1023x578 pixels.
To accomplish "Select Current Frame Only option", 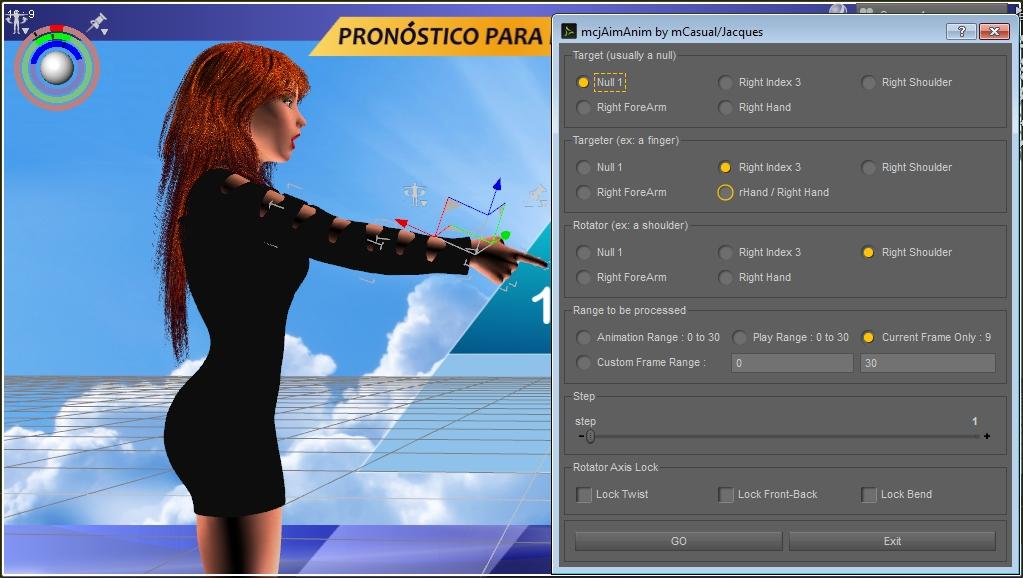I will coord(868,337).
